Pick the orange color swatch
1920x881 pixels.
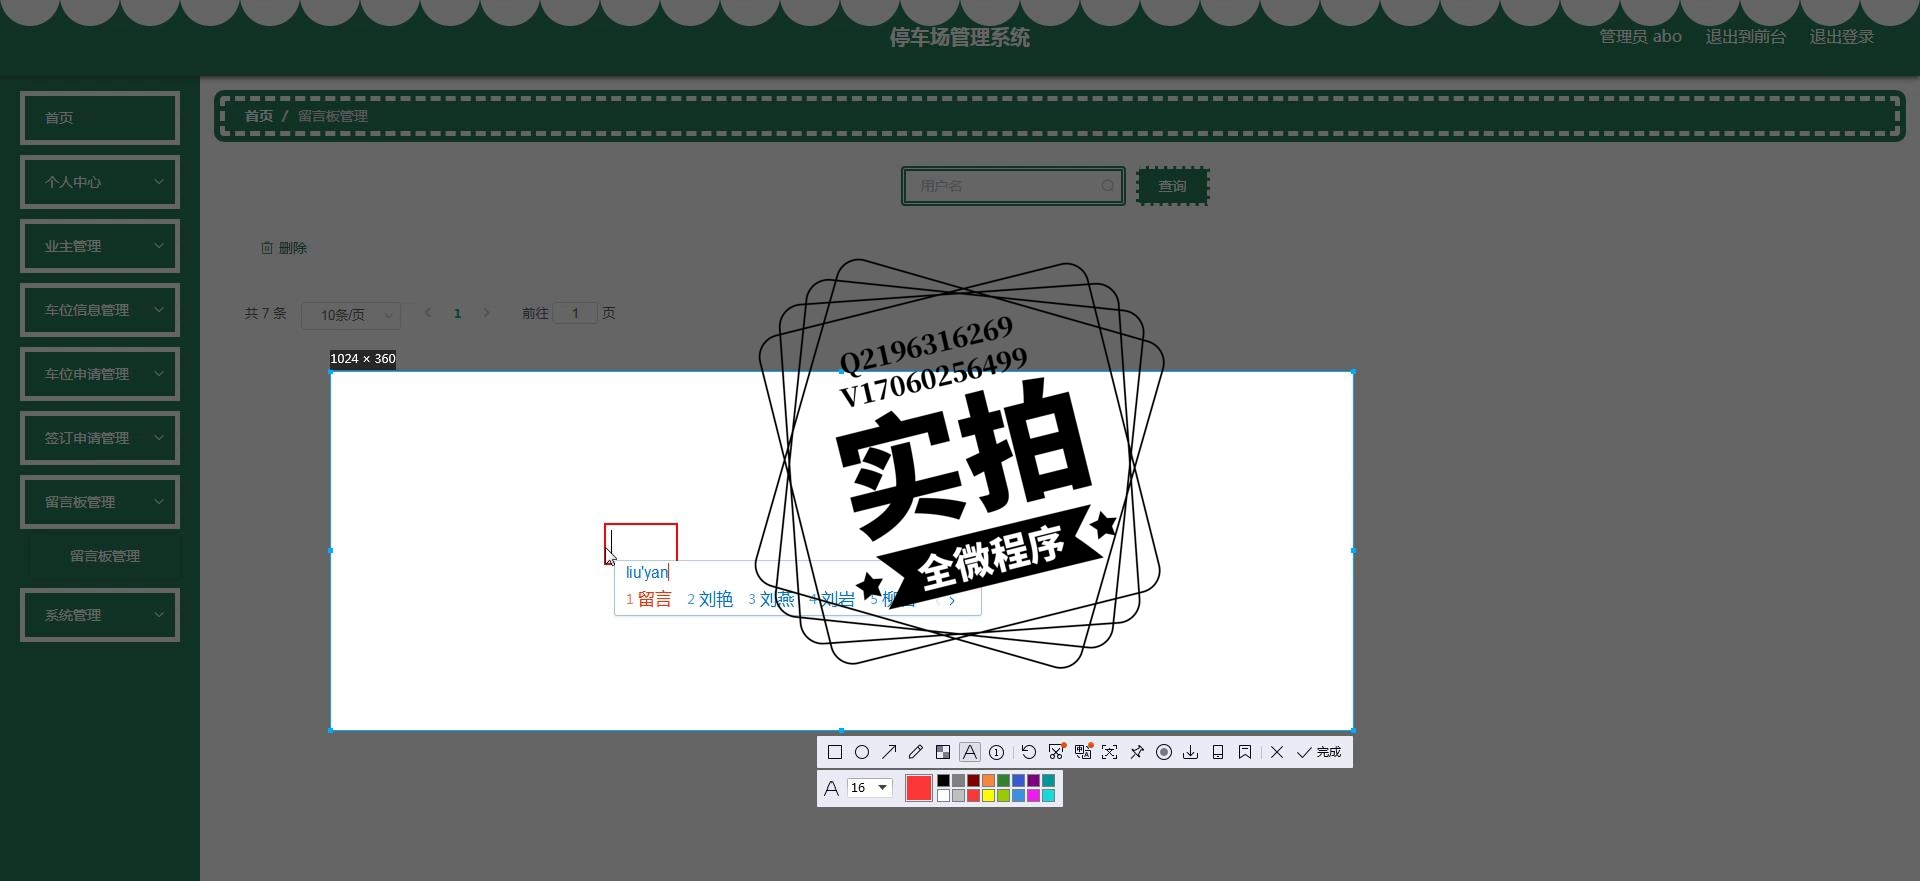tap(989, 781)
